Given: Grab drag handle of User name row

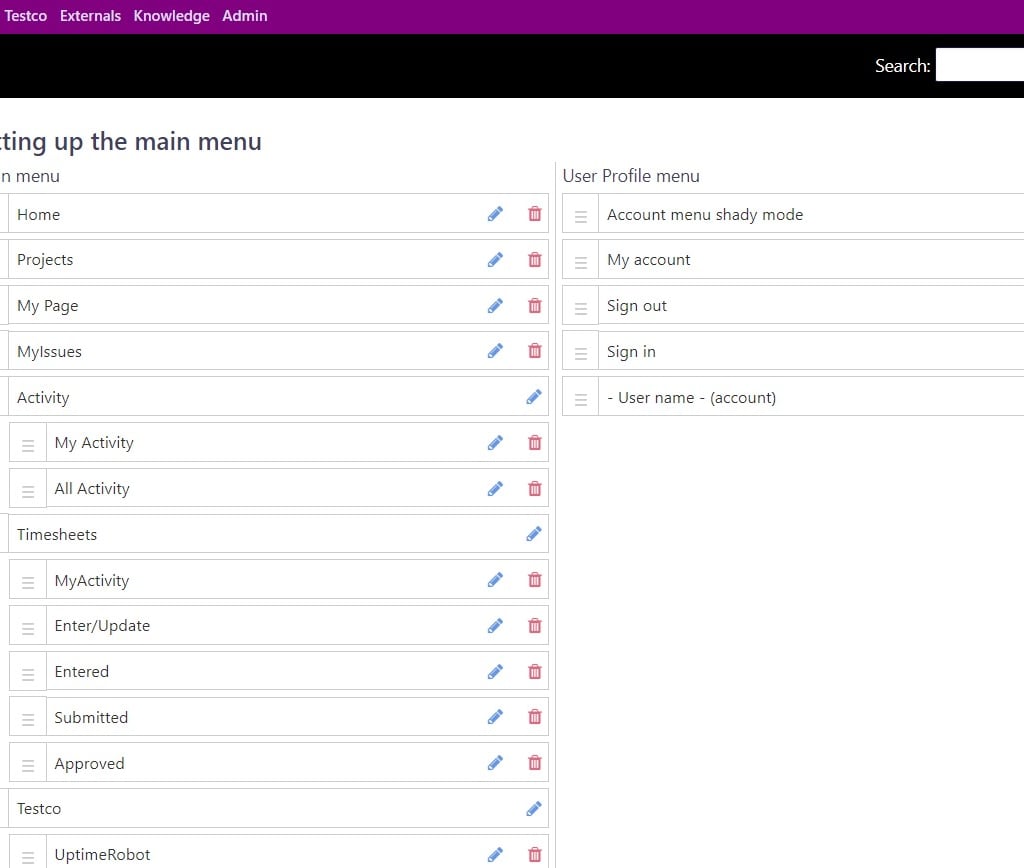Looking at the screenshot, I should (581, 398).
